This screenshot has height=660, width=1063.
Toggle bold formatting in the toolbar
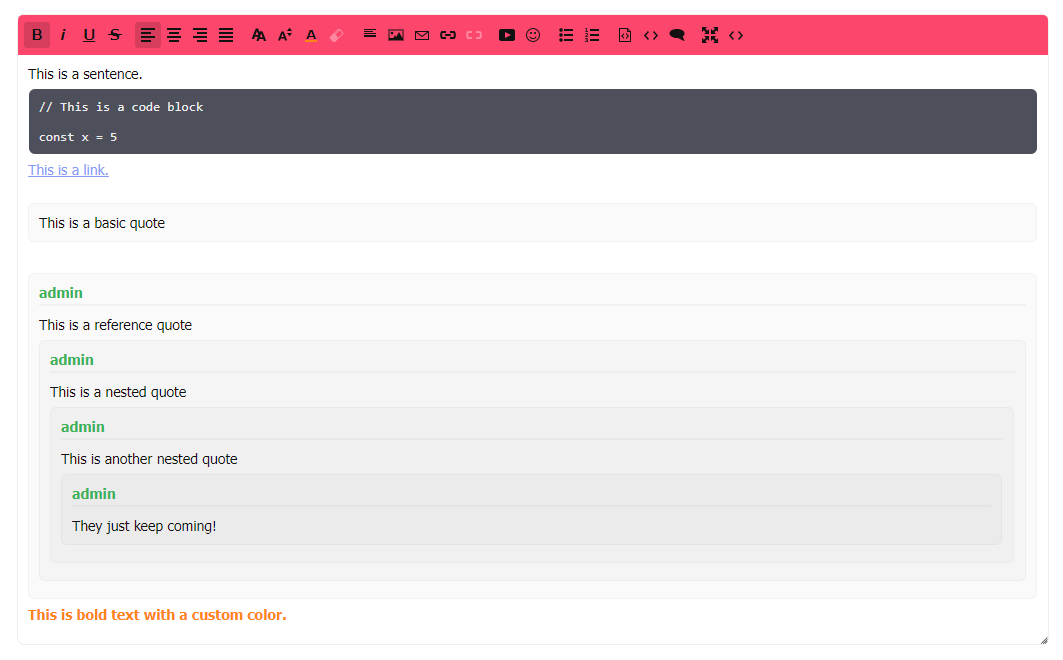click(37, 35)
